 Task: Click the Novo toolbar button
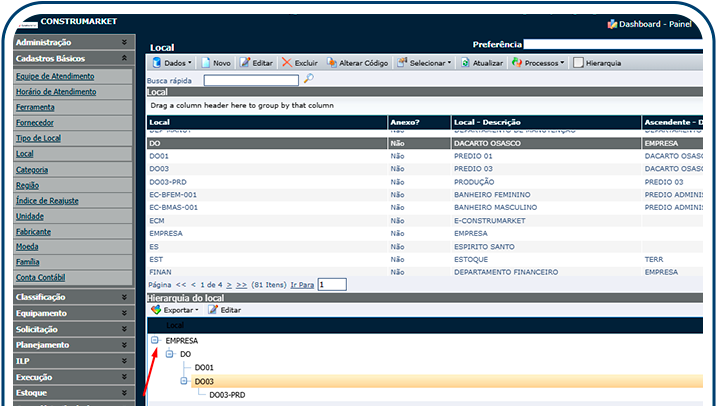pos(215,62)
